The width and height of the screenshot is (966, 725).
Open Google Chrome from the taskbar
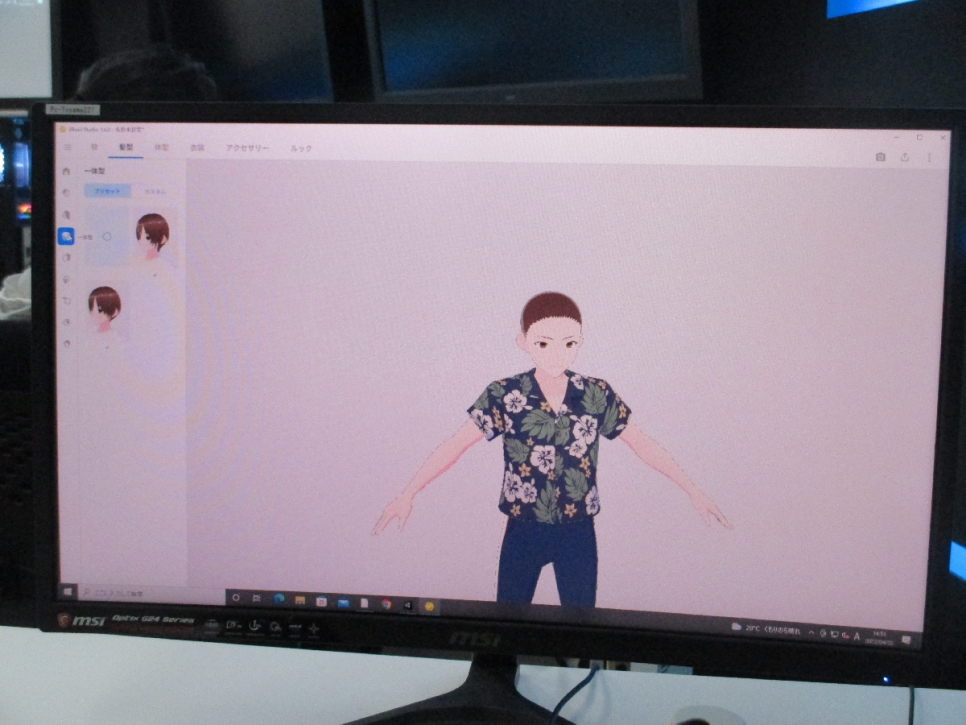click(x=386, y=603)
